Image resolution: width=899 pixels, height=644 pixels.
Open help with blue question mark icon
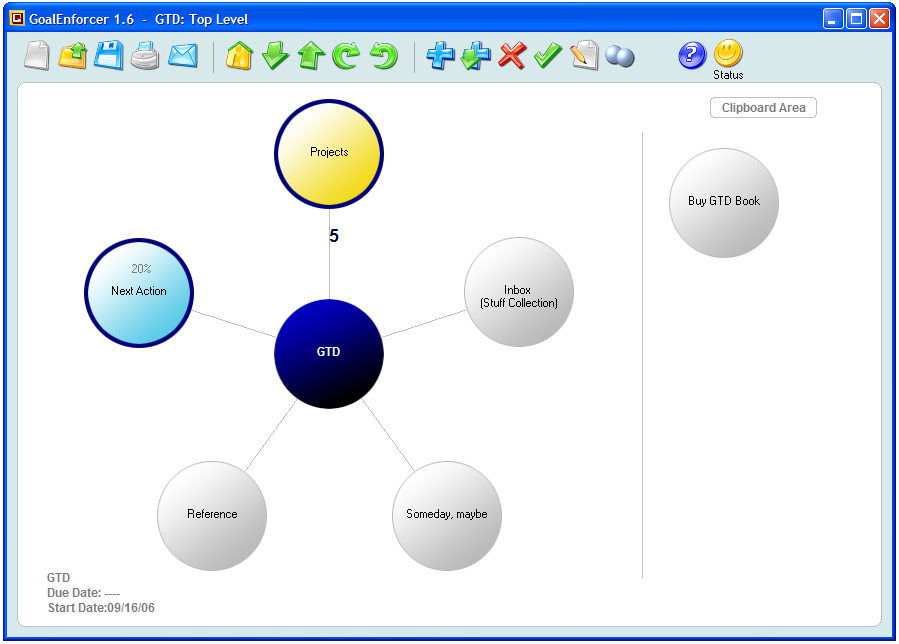pyautogui.click(x=692, y=56)
